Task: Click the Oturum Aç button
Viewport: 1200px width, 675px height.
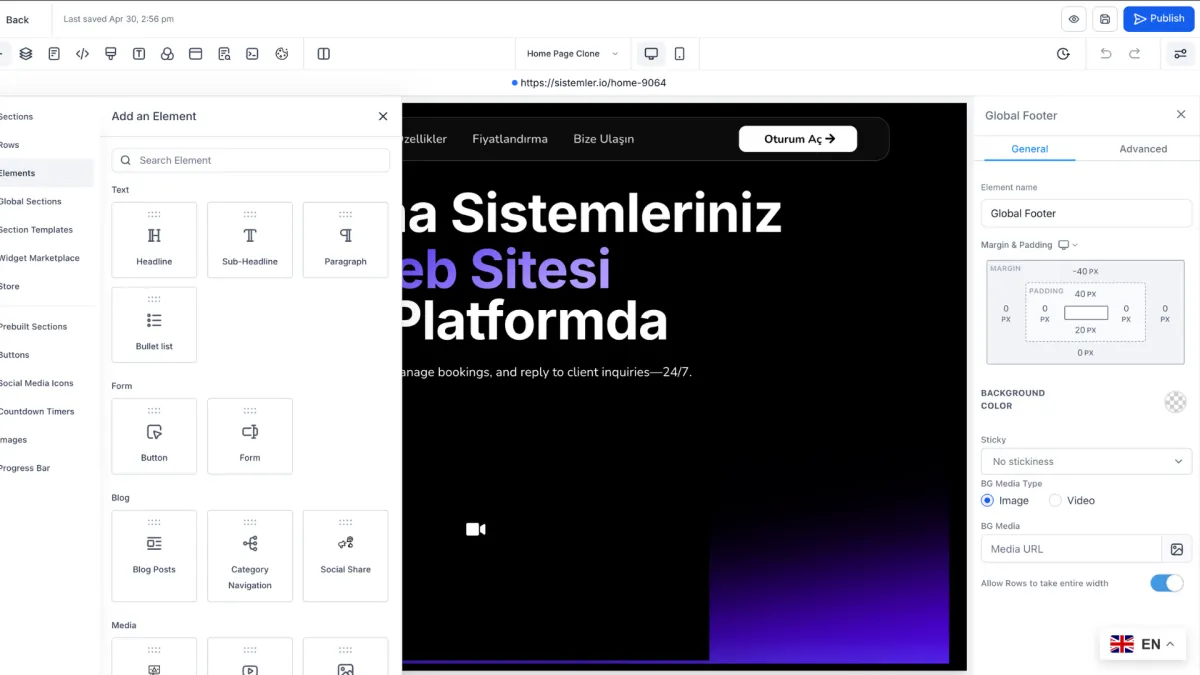Action: [798, 139]
